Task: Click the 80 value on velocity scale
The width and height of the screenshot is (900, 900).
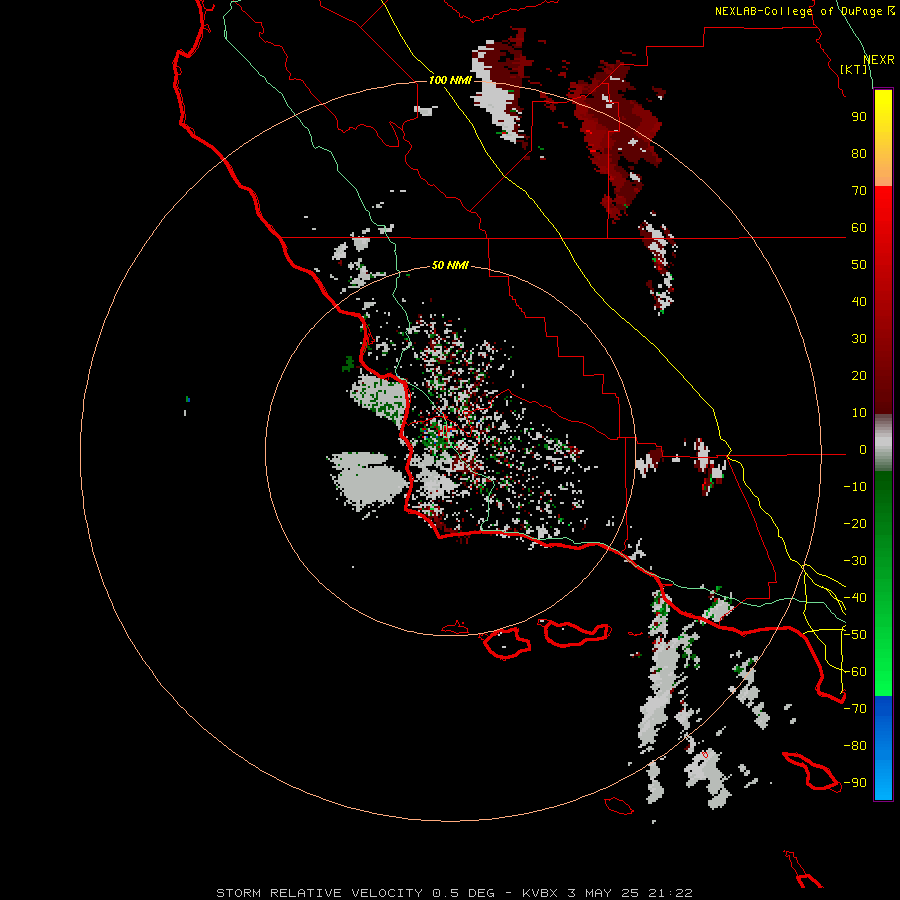Action: [859, 153]
